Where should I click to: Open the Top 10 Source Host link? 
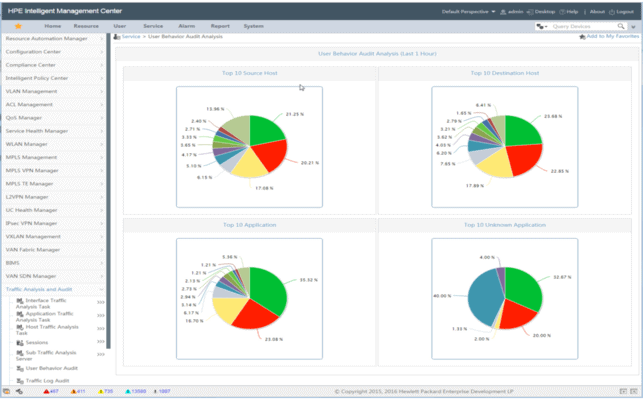click(x=249, y=73)
